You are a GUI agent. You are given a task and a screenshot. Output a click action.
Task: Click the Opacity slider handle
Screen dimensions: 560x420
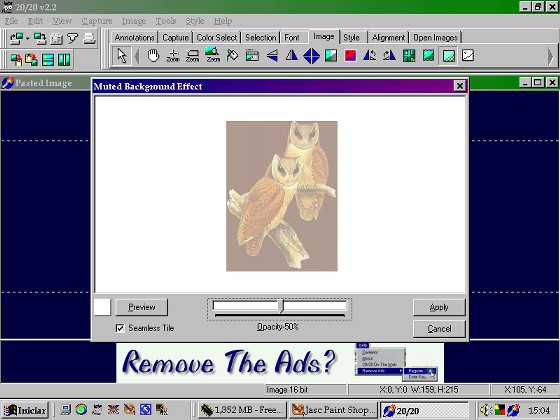pos(281,306)
